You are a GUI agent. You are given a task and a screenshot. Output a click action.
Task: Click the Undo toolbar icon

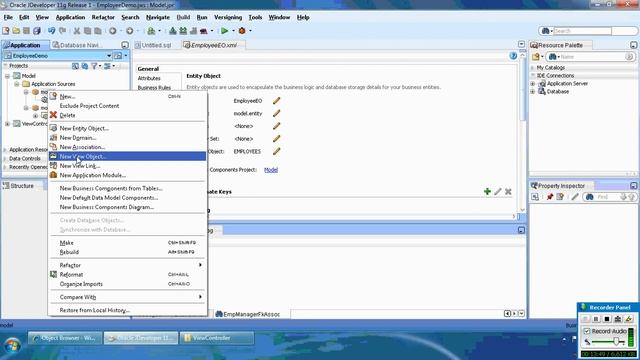pyautogui.click(x=51, y=31)
